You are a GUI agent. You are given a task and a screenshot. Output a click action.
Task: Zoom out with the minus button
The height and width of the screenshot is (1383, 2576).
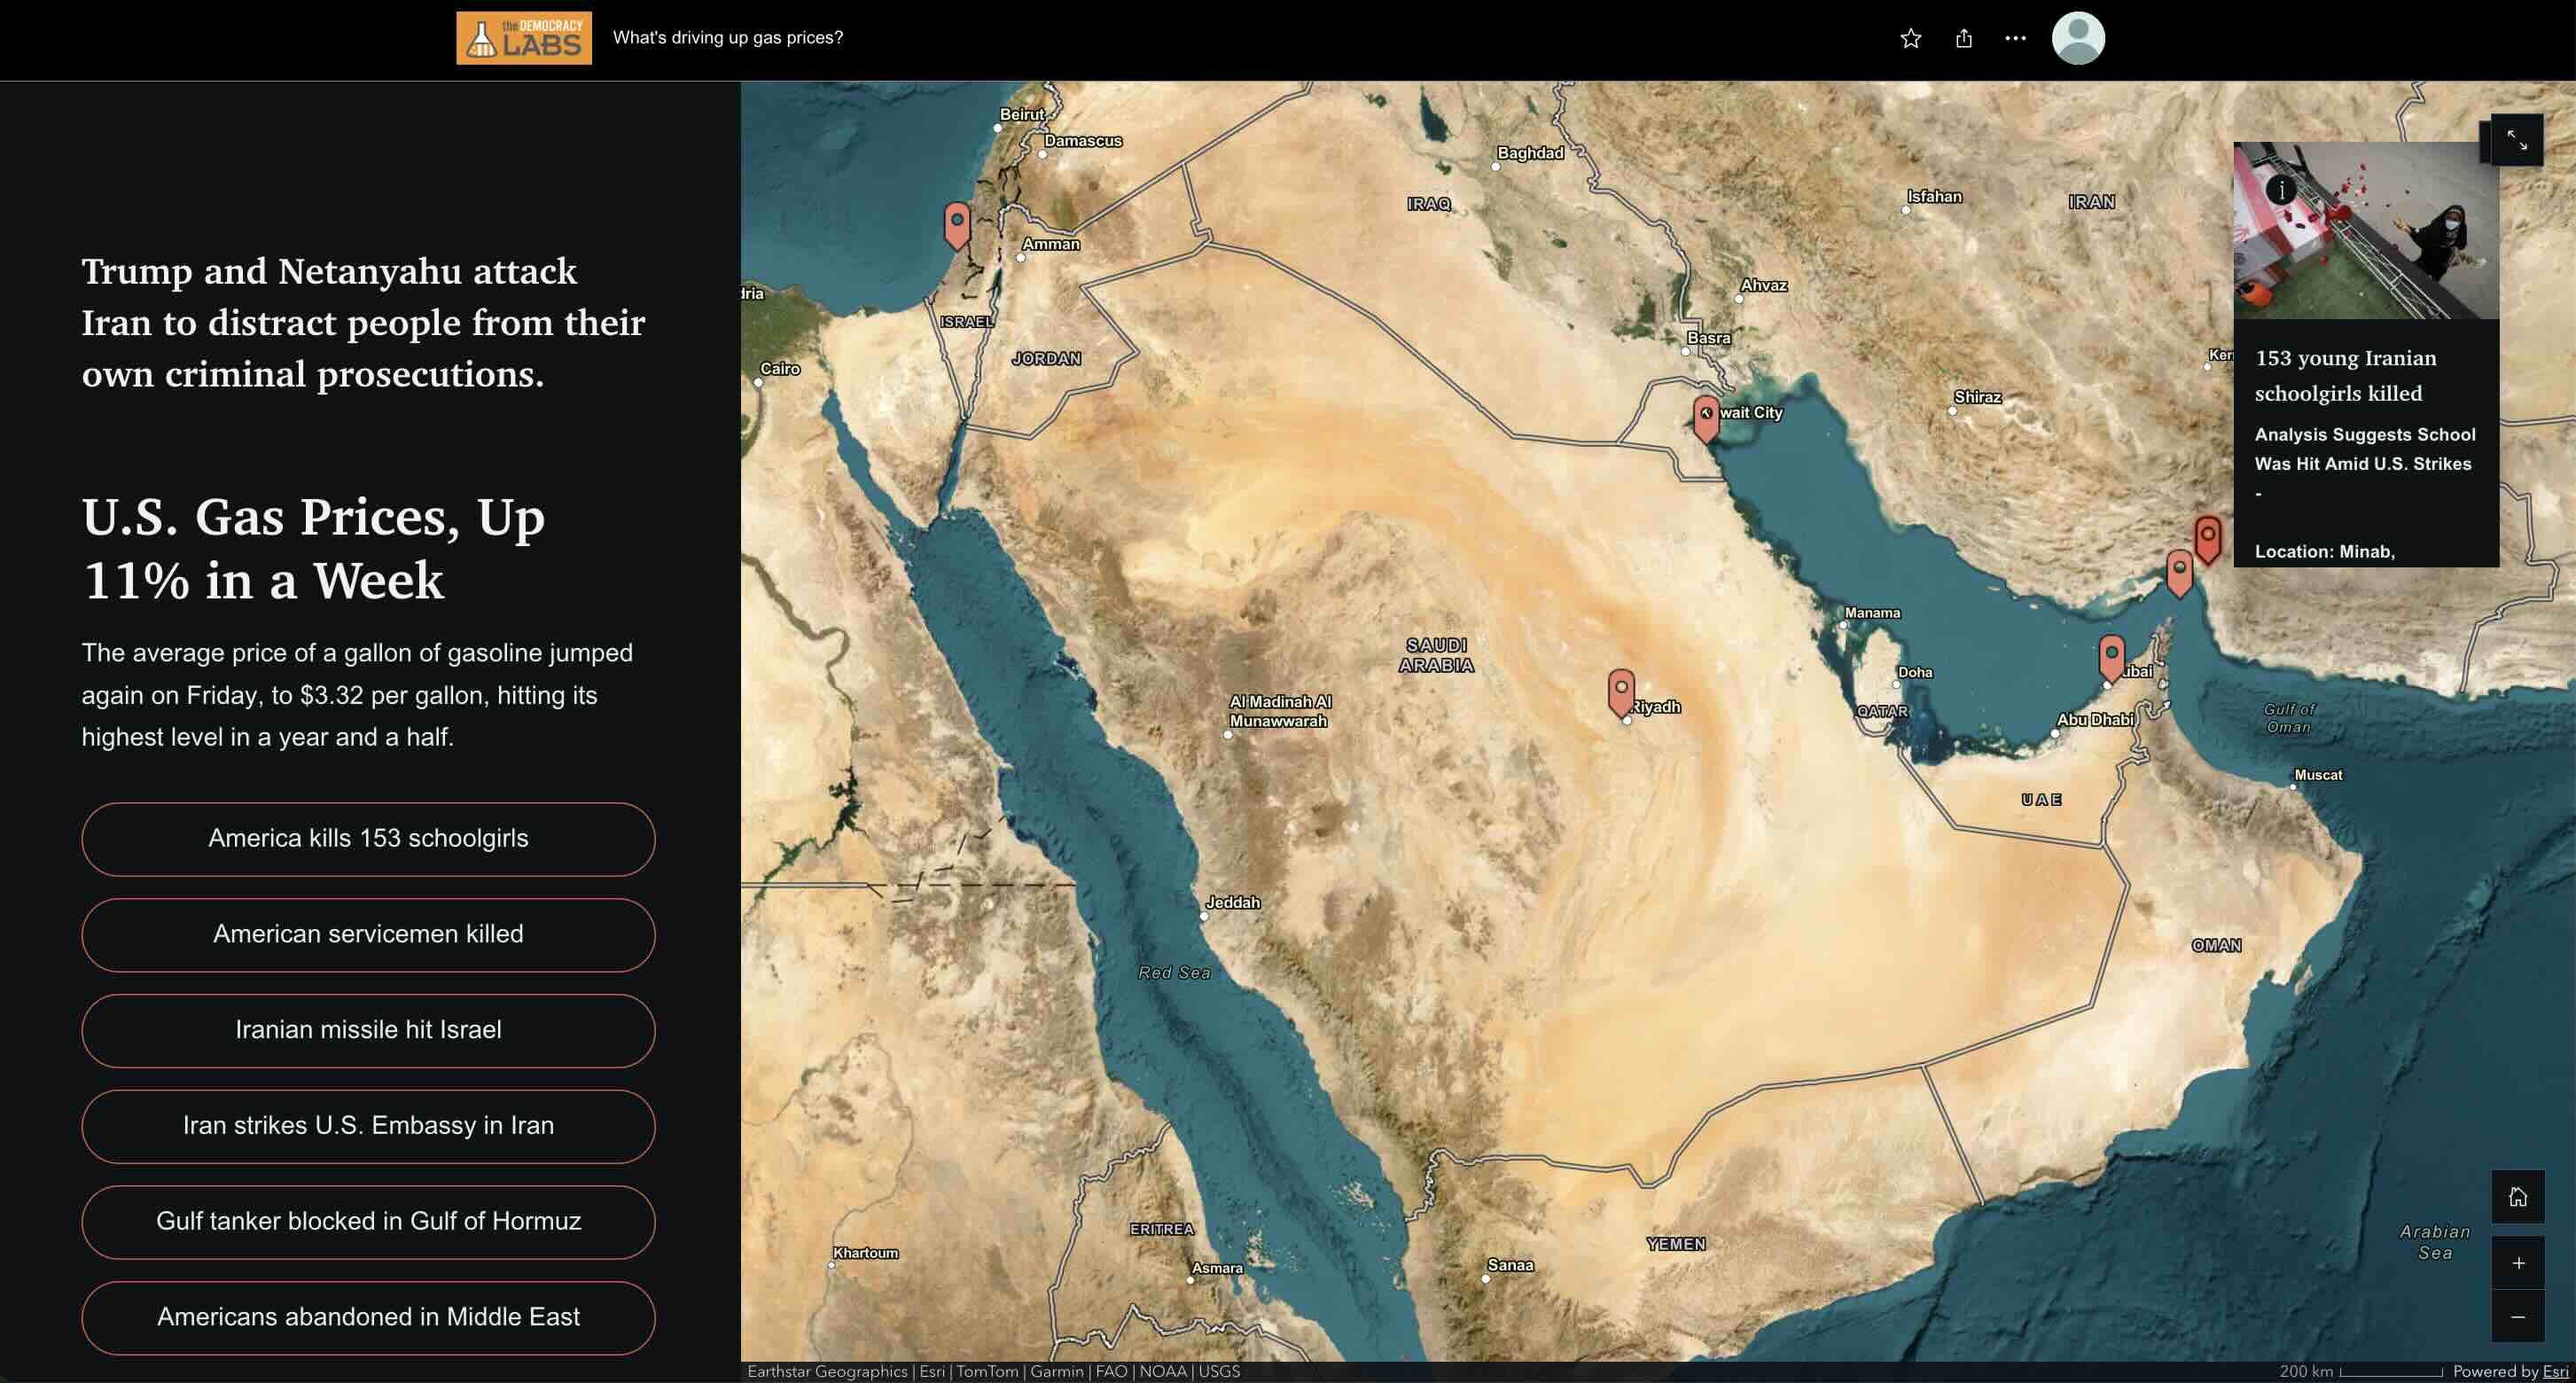coord(2517,1317)
